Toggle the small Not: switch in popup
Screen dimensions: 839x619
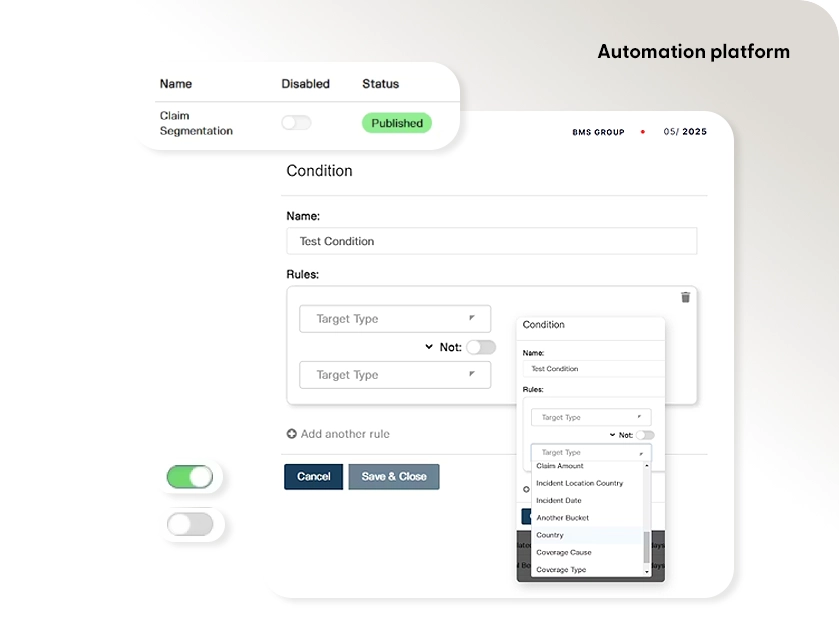tap(645, 435)
